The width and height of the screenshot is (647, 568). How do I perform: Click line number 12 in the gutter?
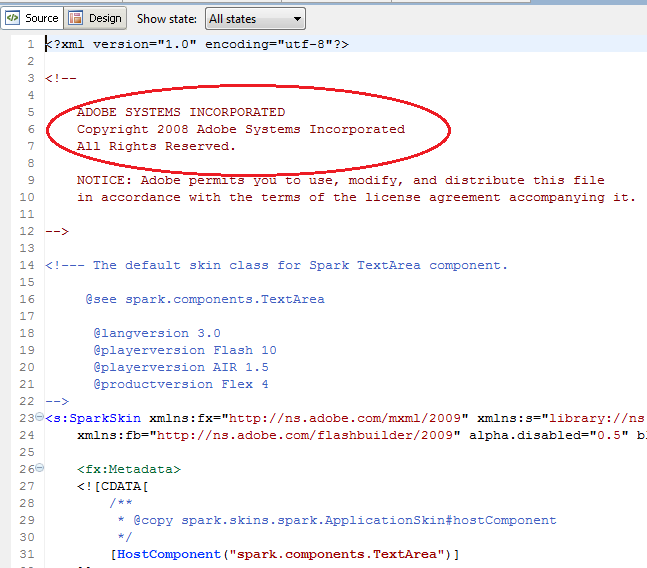point(27,231)
